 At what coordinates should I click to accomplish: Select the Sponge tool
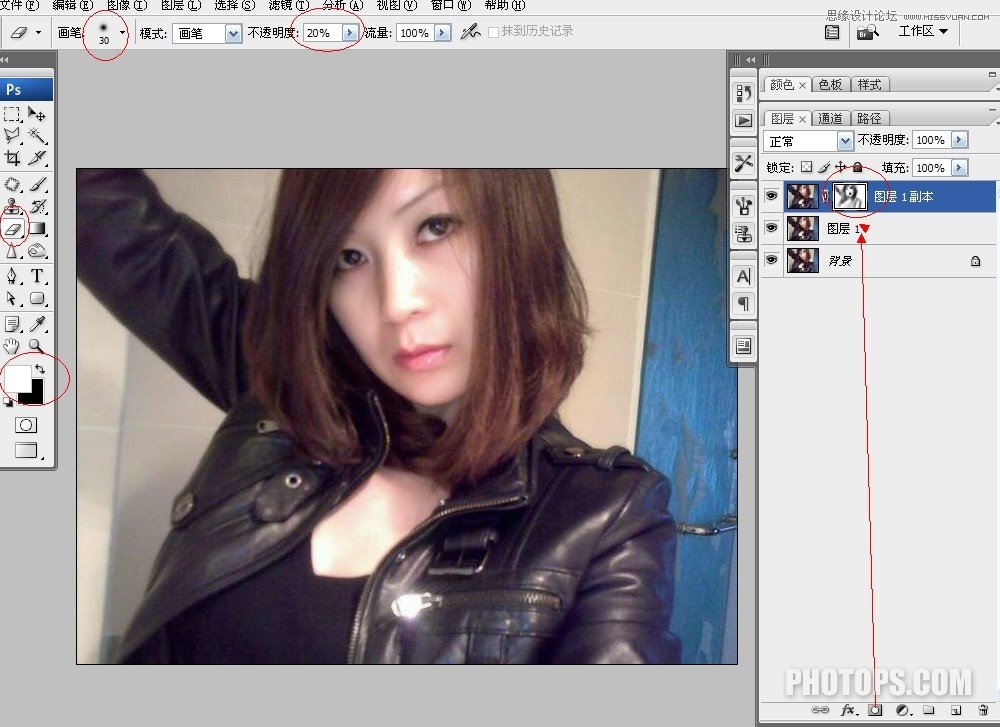tap(37, 251)
